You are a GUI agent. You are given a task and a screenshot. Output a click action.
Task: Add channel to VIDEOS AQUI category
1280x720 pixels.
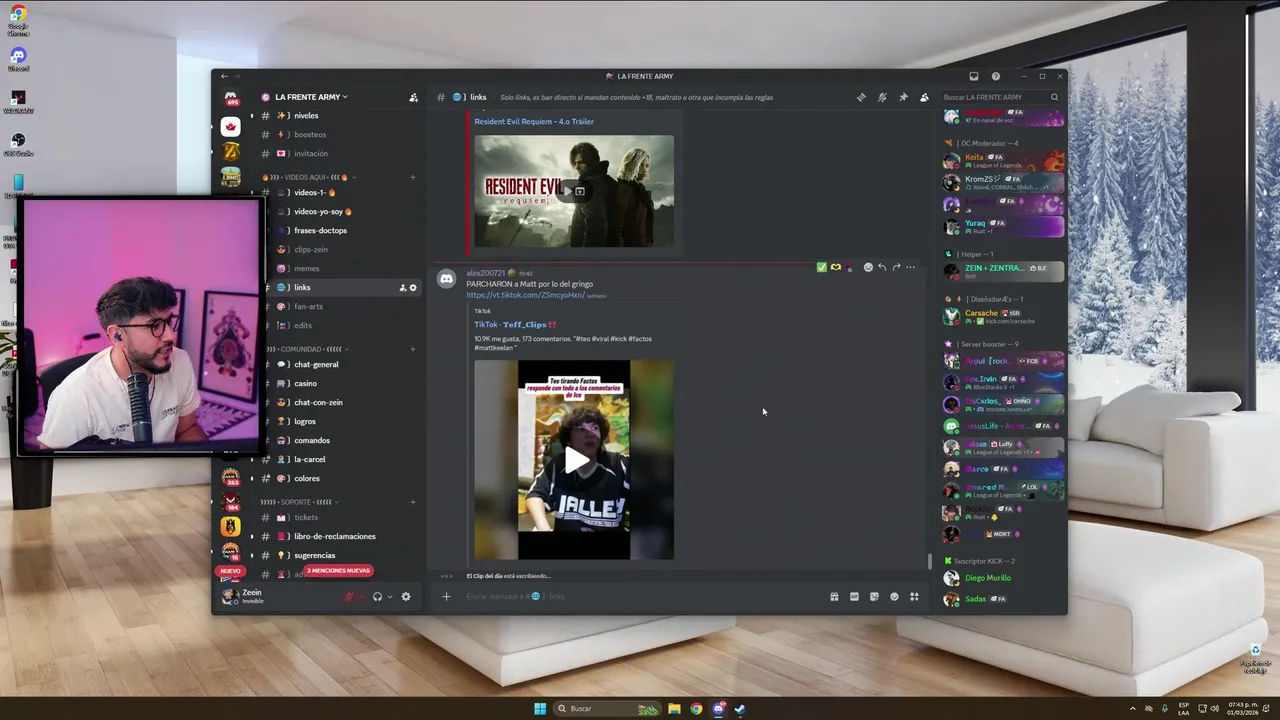[413, 178]
